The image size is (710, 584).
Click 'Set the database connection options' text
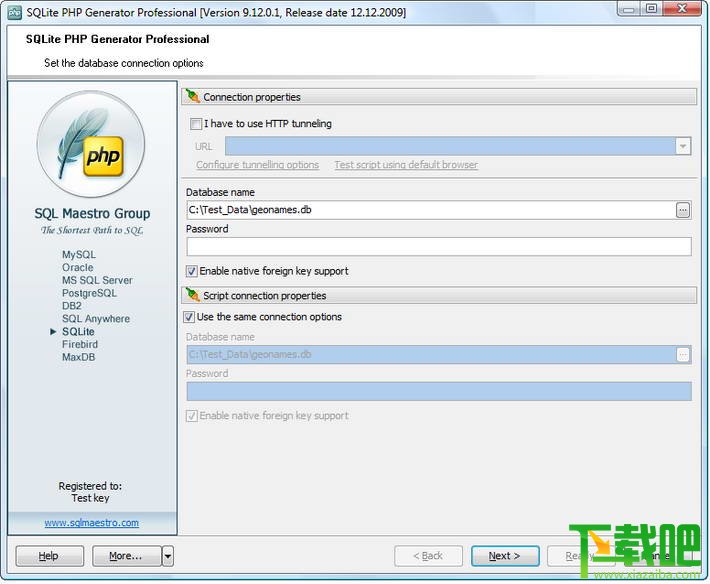coord(124,63)
